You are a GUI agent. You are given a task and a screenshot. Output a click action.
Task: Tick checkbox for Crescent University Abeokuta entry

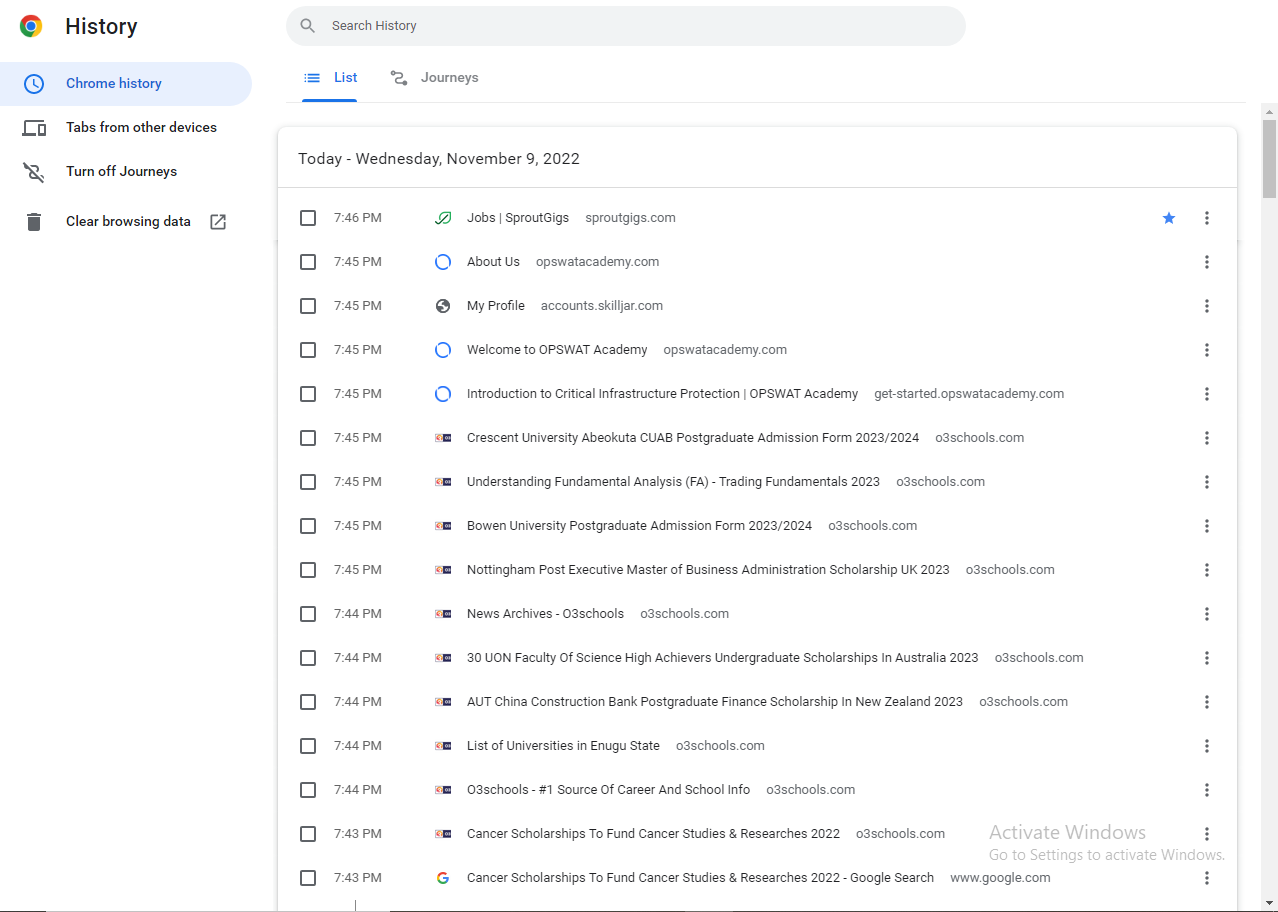coord(308,438)
